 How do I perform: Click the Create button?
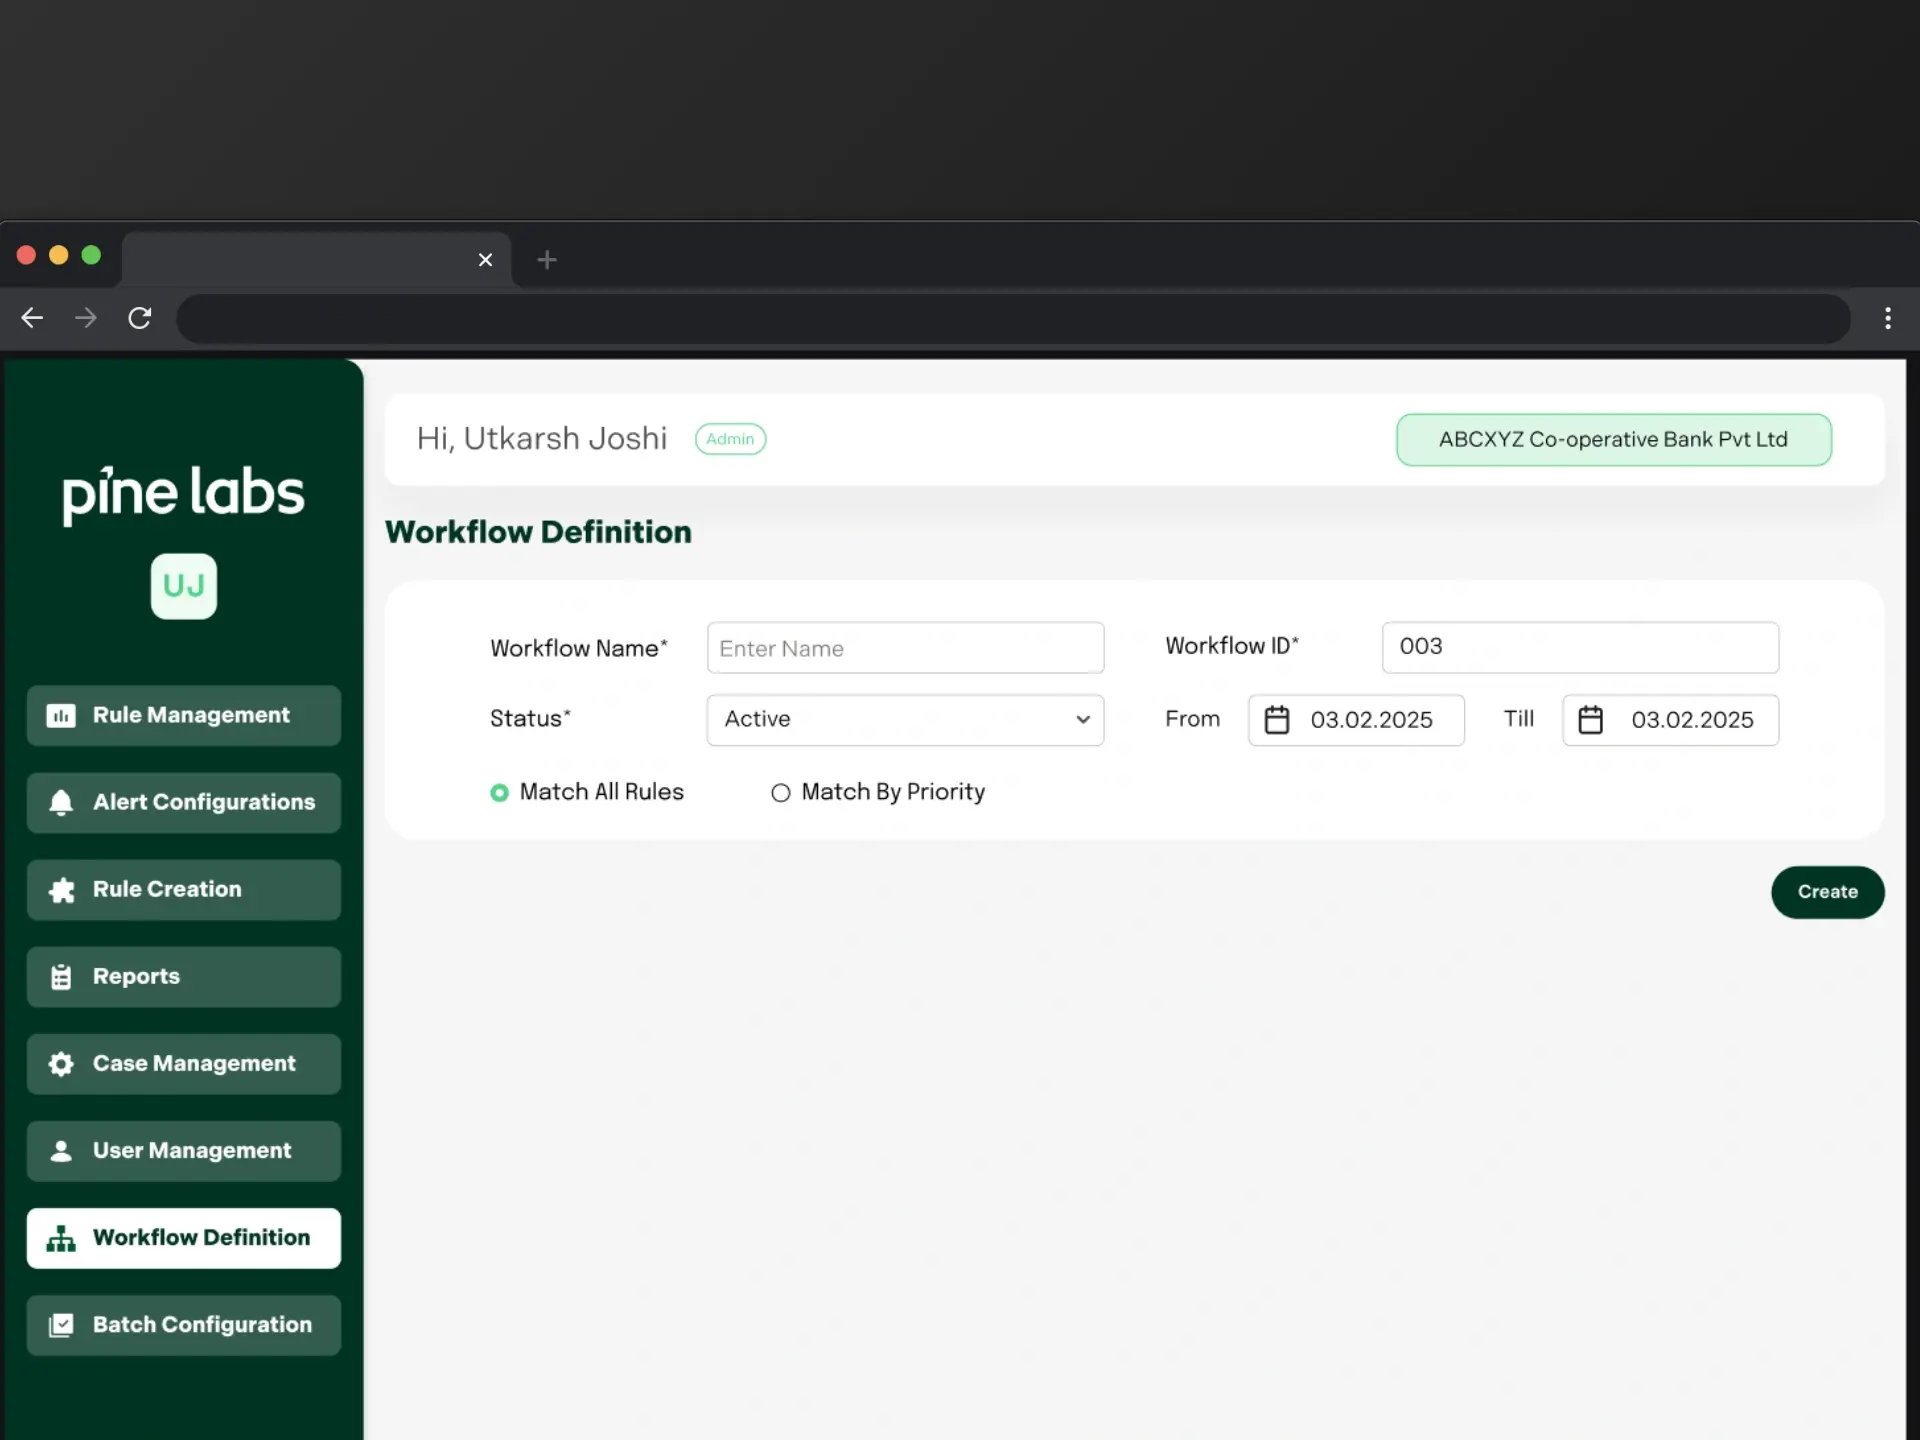pos(1828,892)
